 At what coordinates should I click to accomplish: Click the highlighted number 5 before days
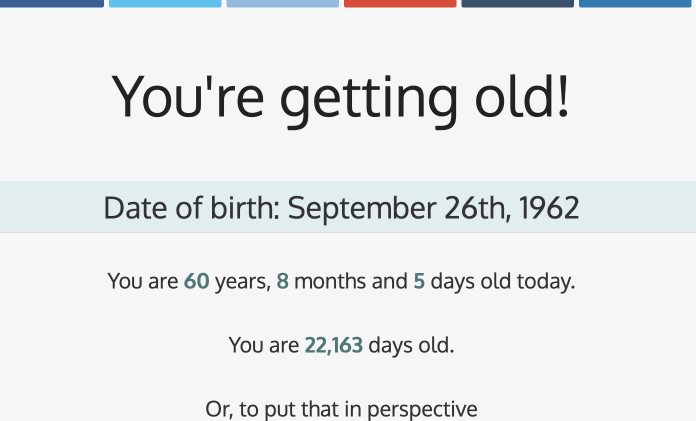[x=419, y=281]
